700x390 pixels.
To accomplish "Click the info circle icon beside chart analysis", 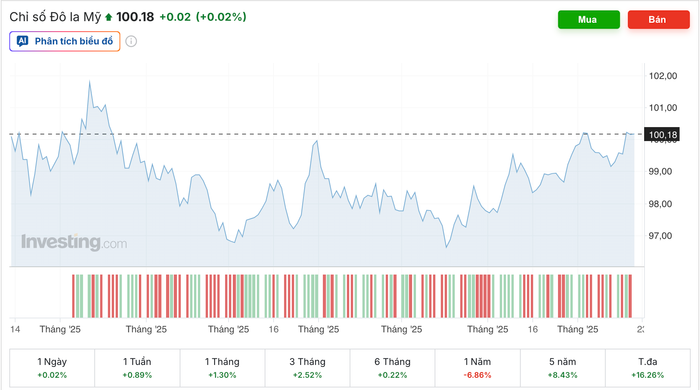I will (131, 41).
